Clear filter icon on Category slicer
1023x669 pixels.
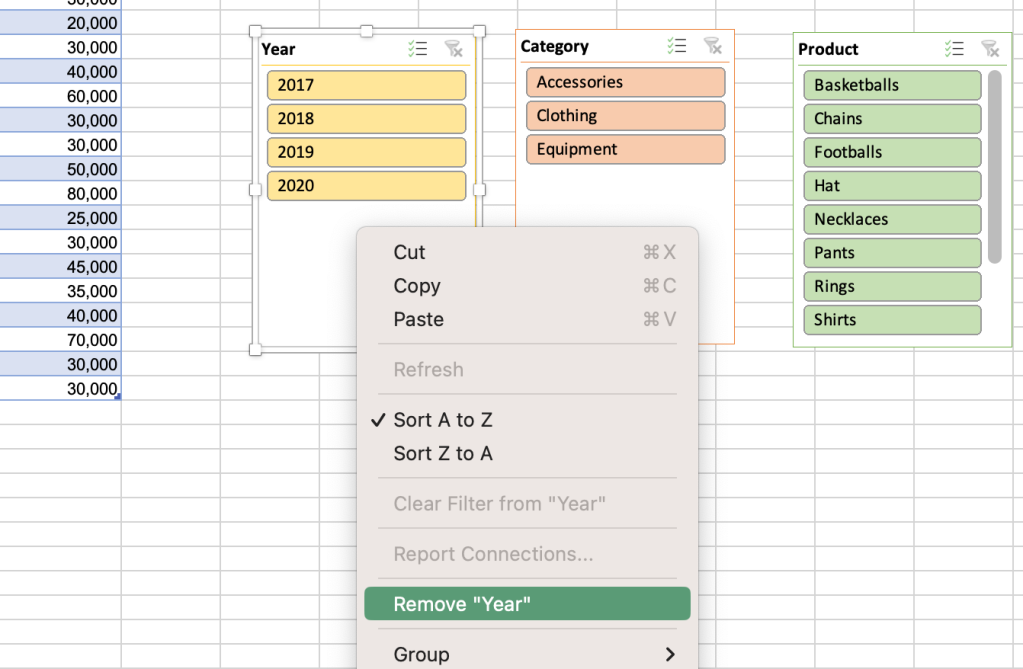[713, 45]
